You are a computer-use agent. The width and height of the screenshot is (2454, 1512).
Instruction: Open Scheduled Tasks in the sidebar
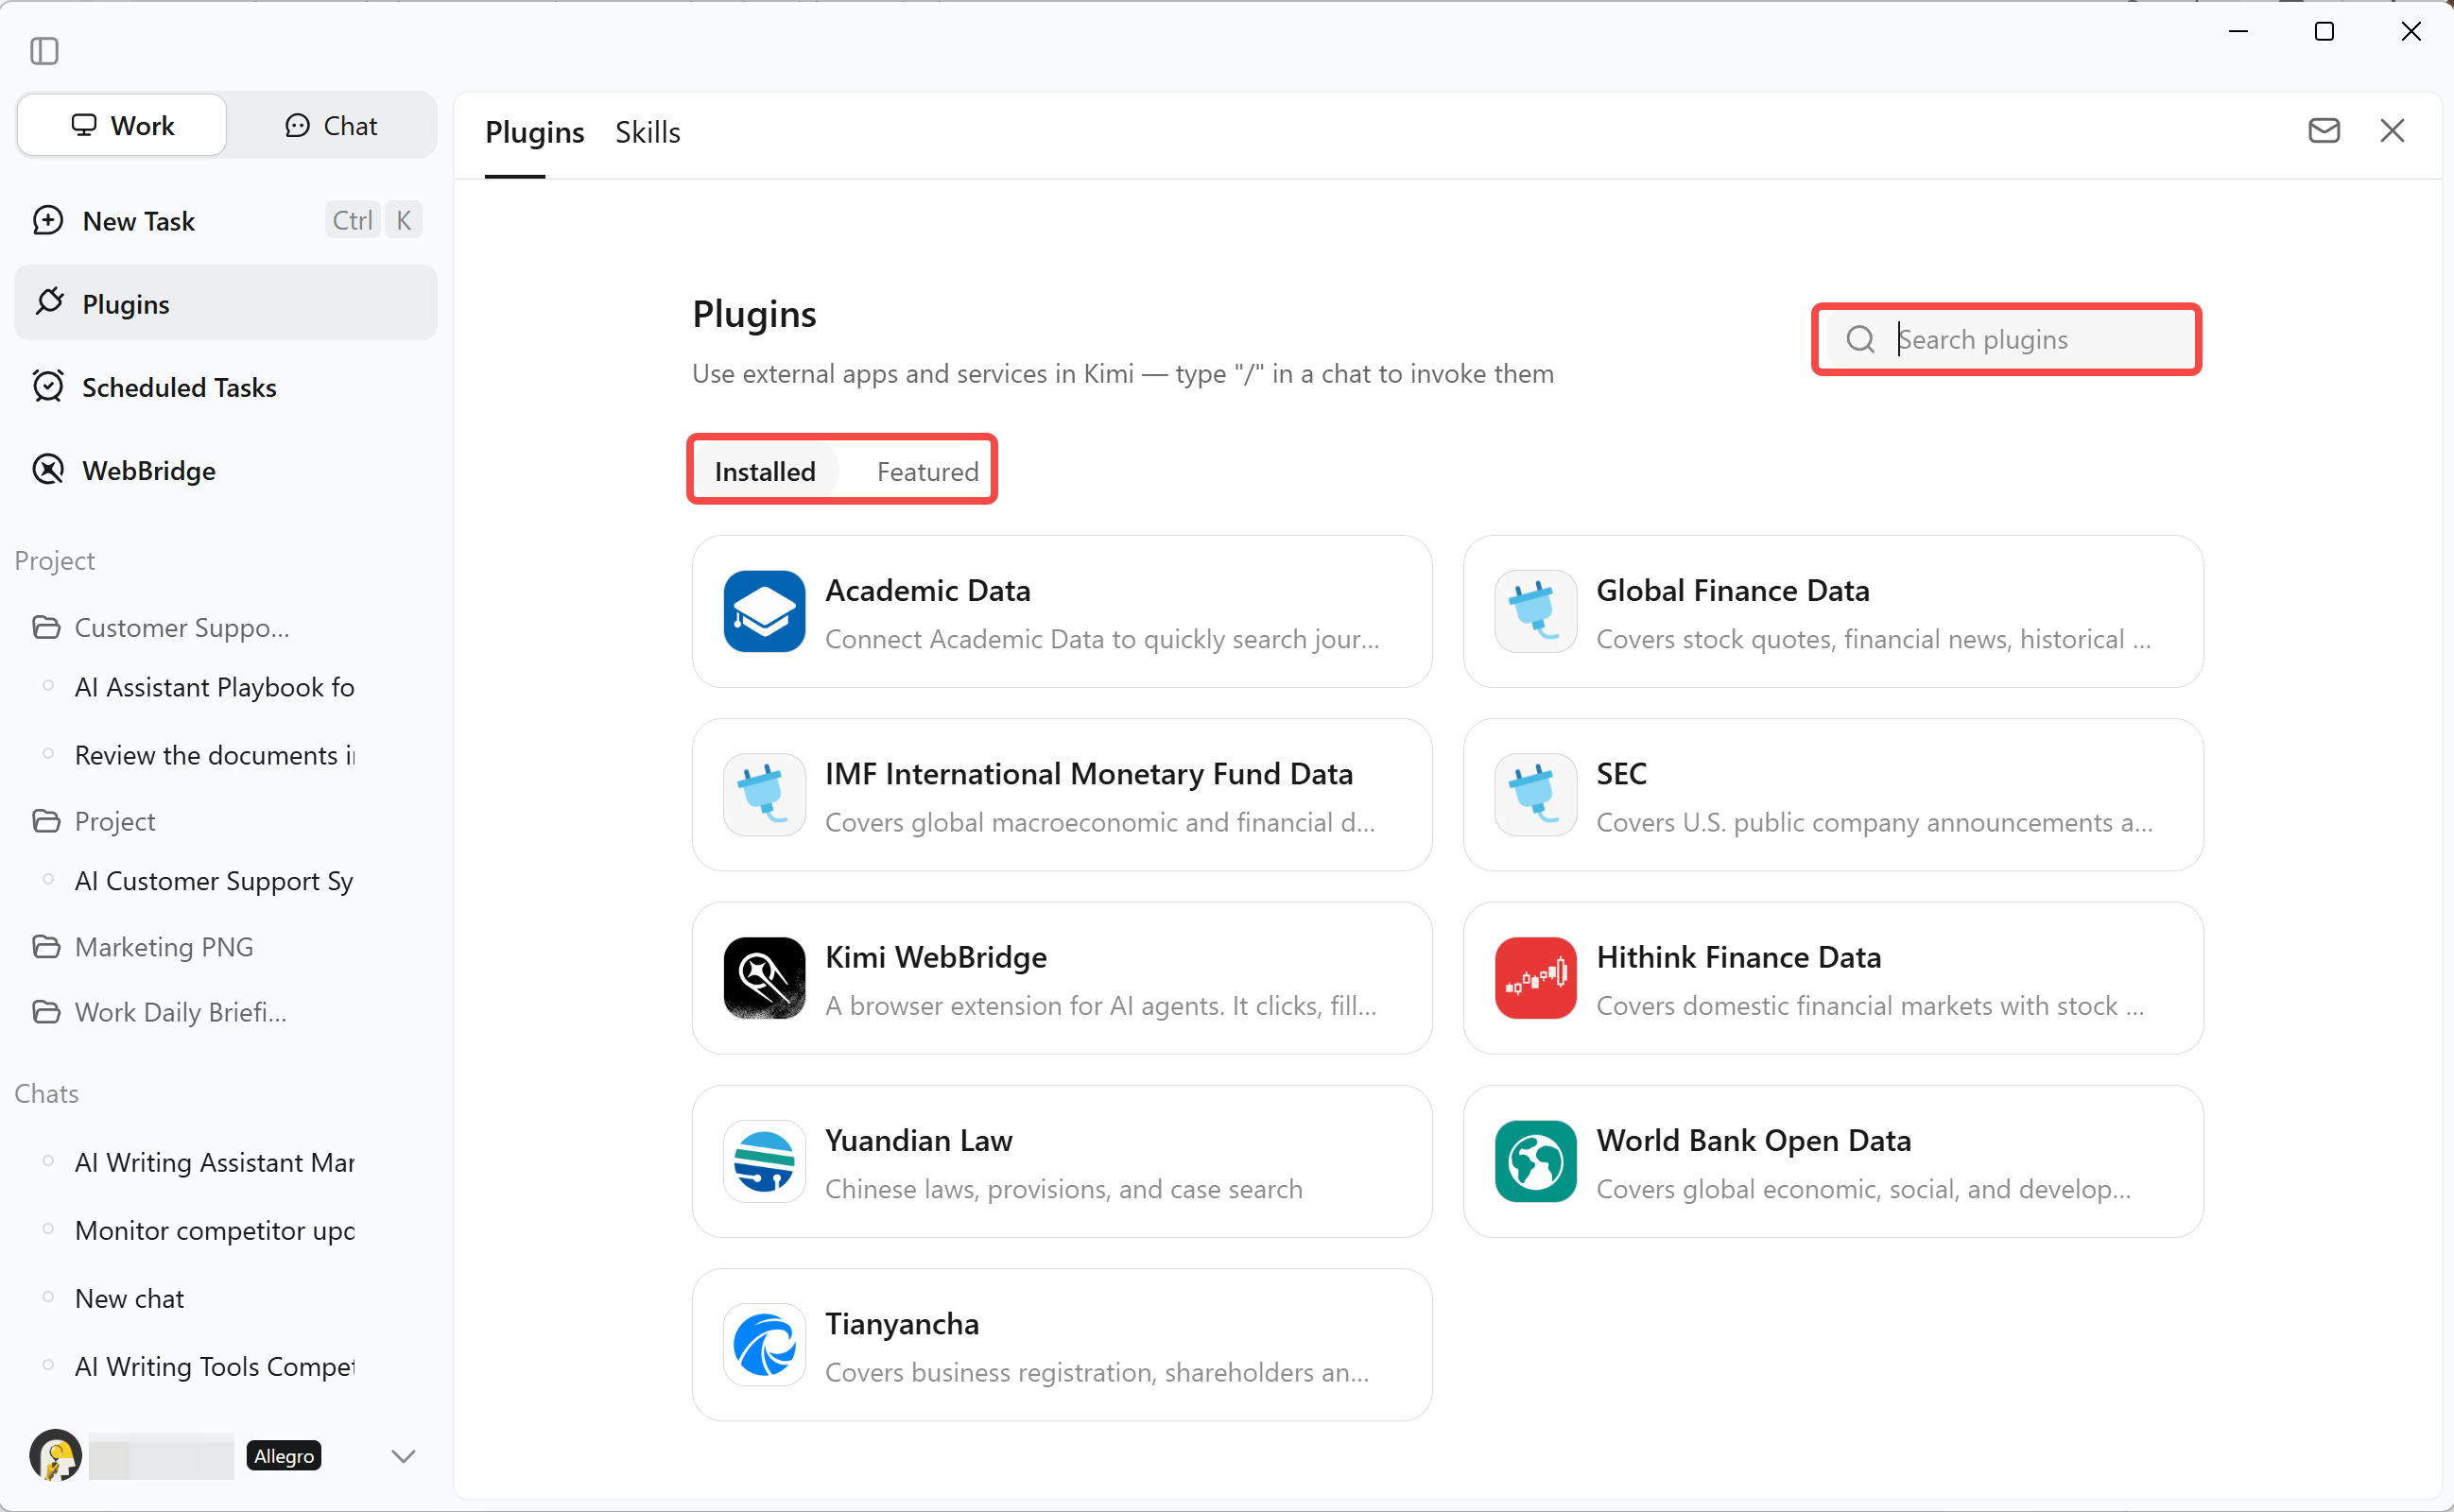(x=226, y=387)
